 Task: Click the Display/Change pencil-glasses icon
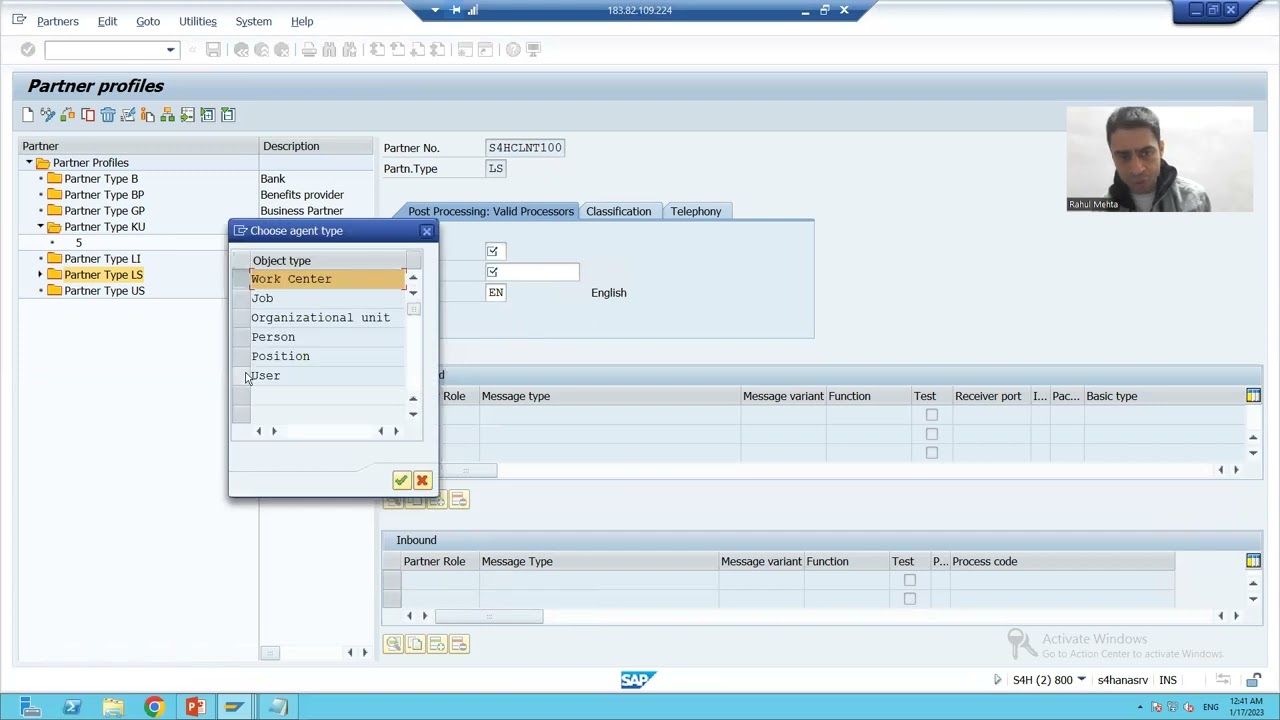click(48, 115)
